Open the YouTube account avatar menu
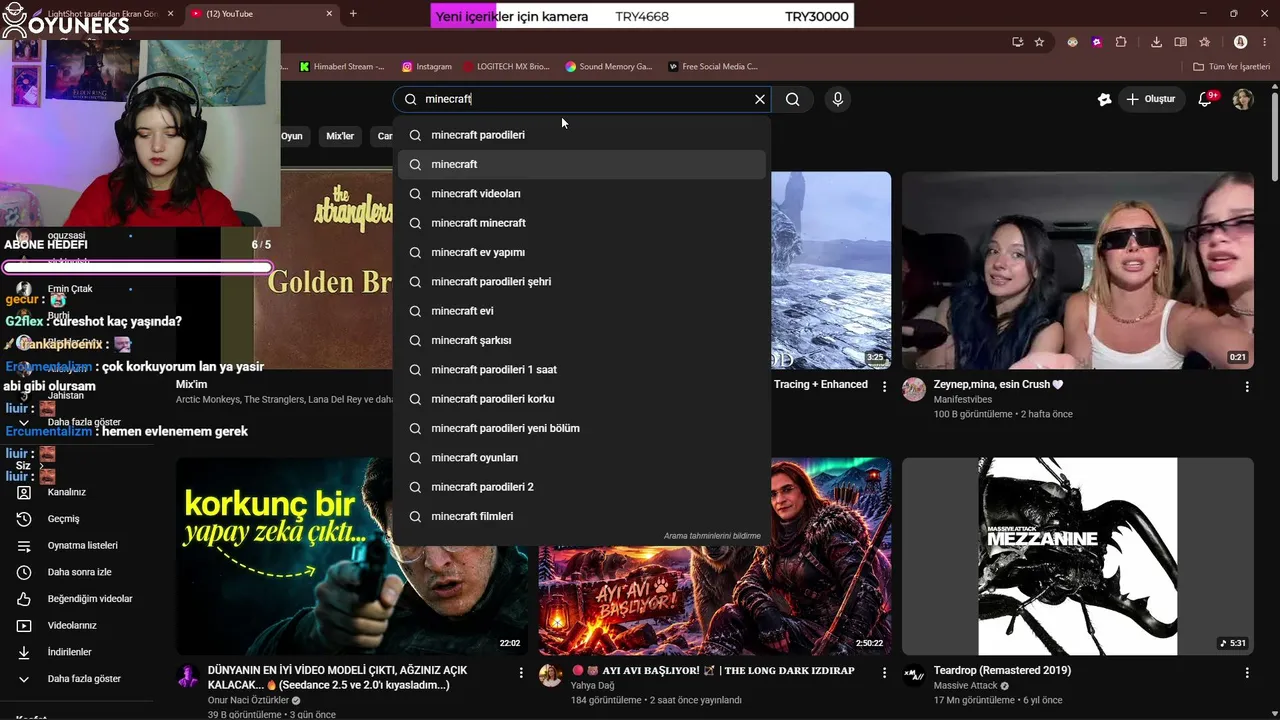The width and height of the screenshot is (1280, 720). [x=1243, y=99]
